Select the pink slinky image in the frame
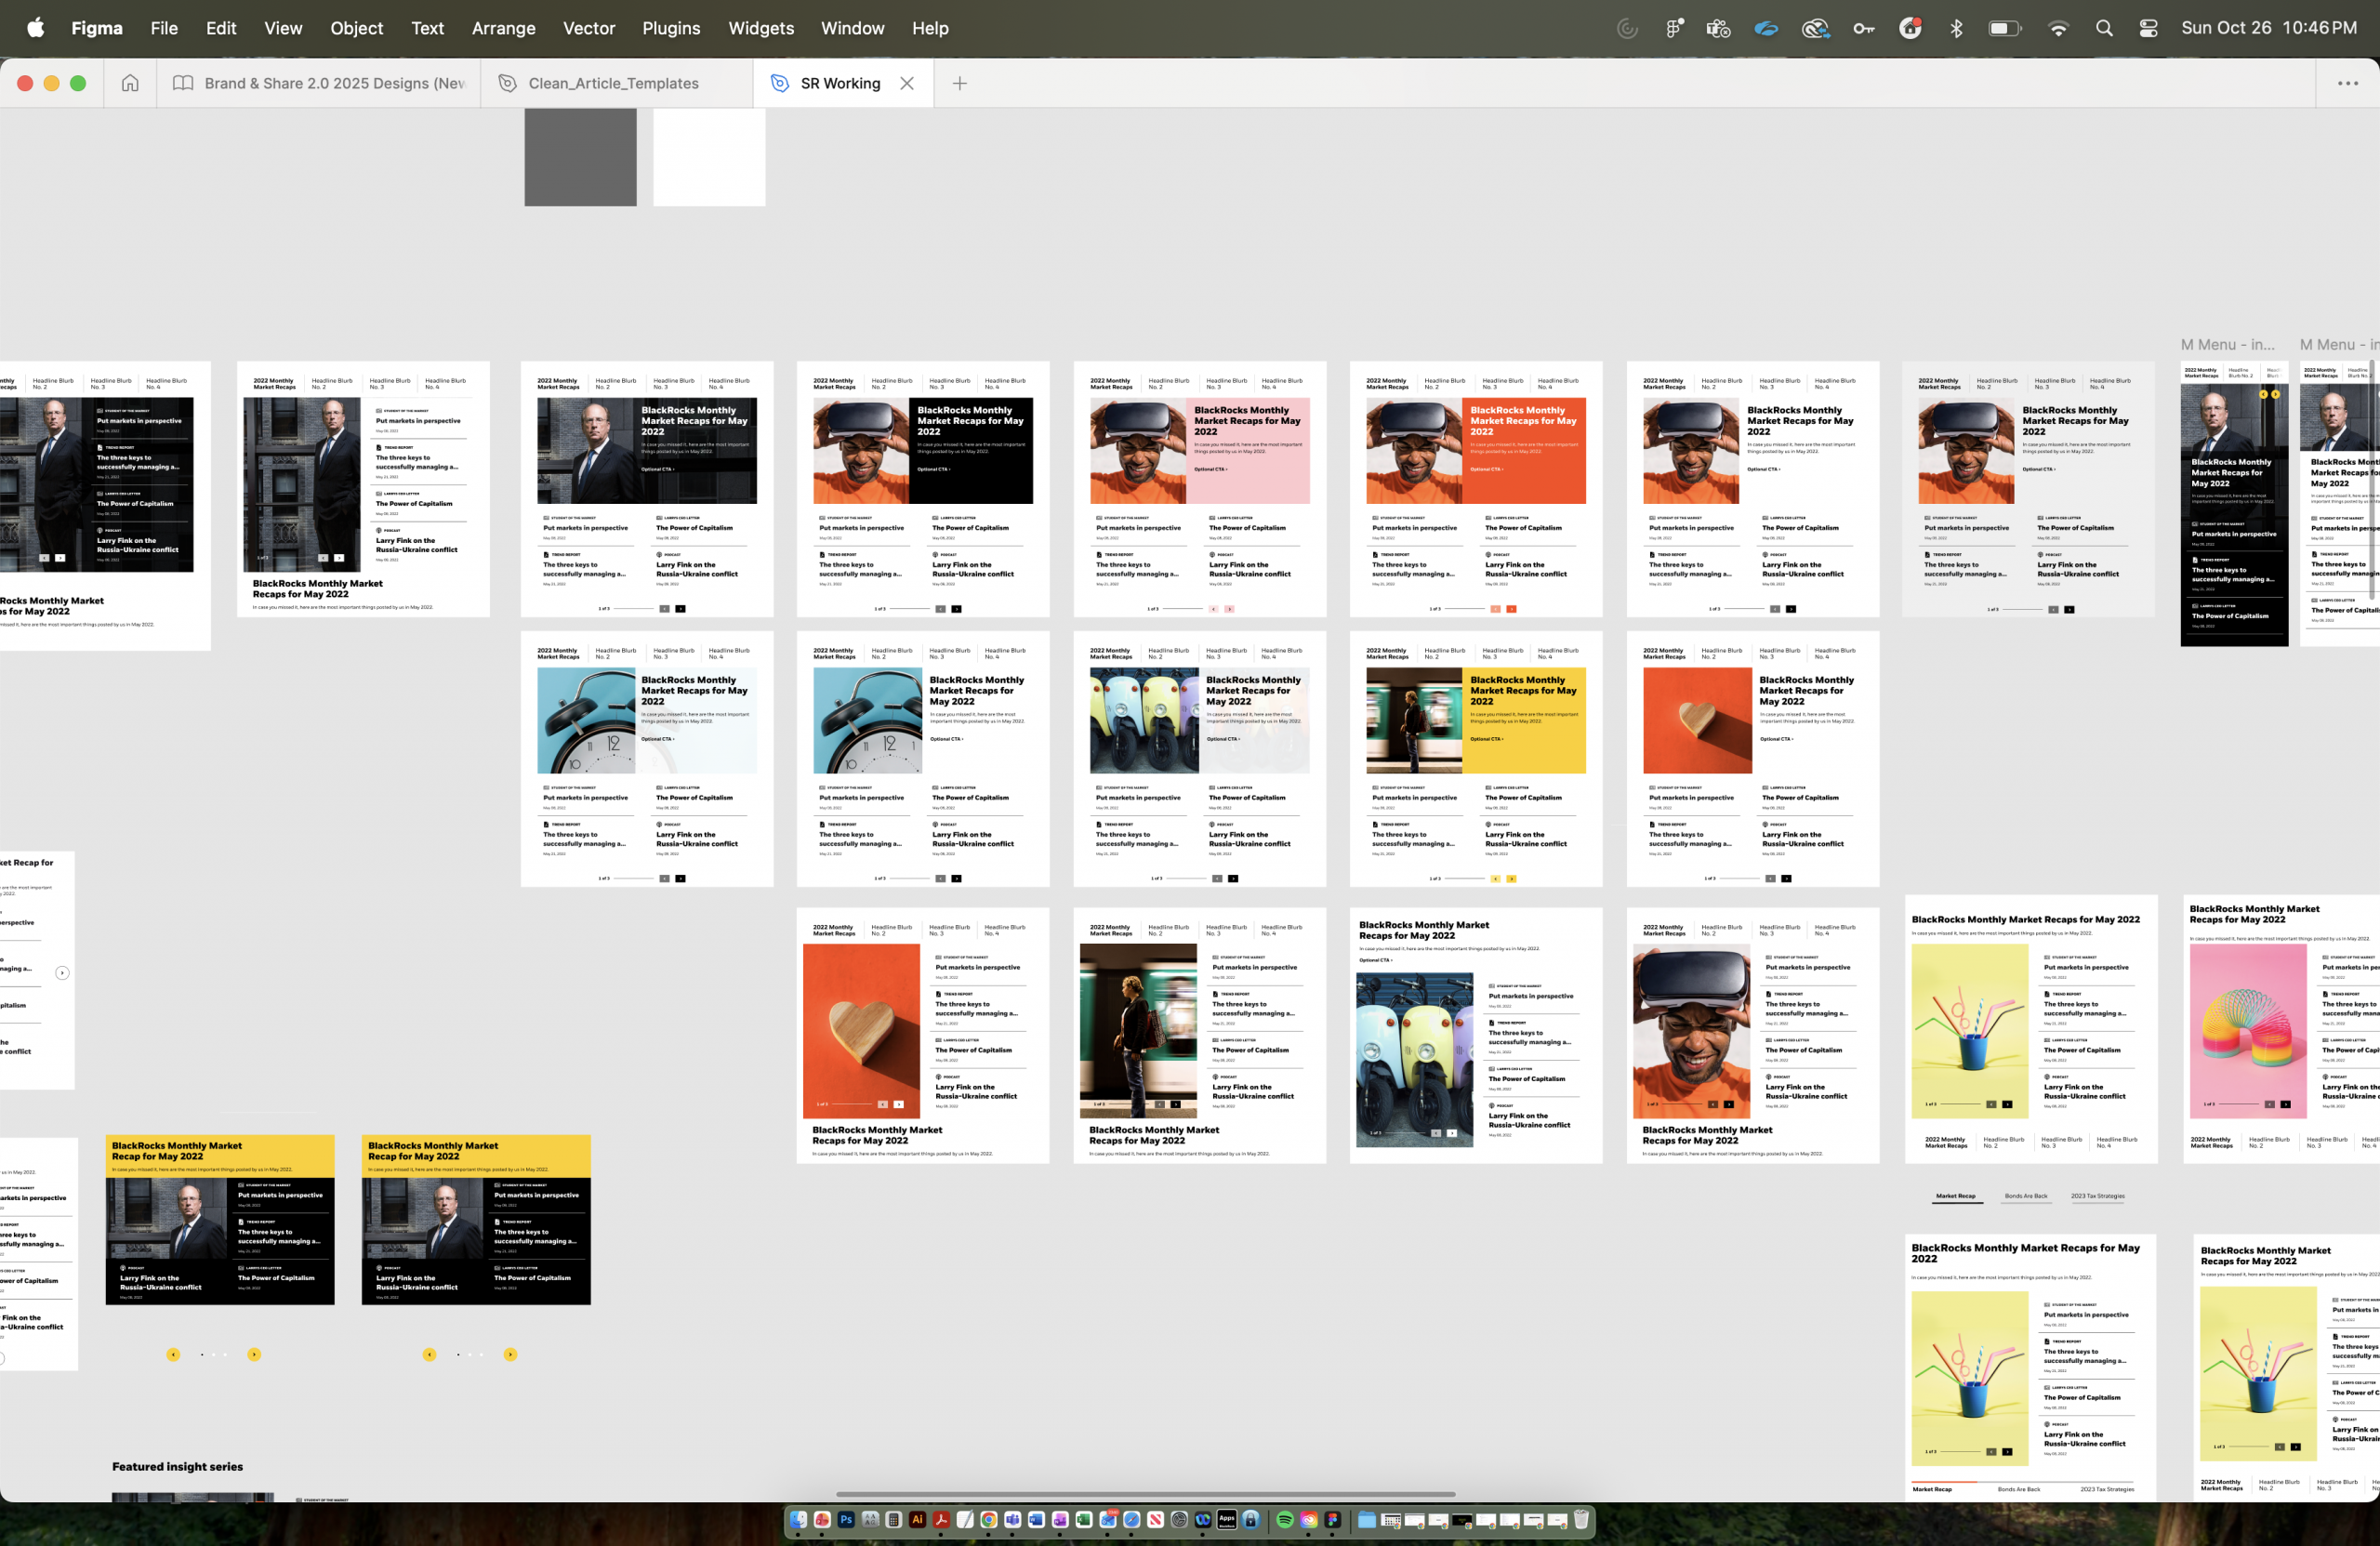 pyautogui.click(x=2248, y=1030)
